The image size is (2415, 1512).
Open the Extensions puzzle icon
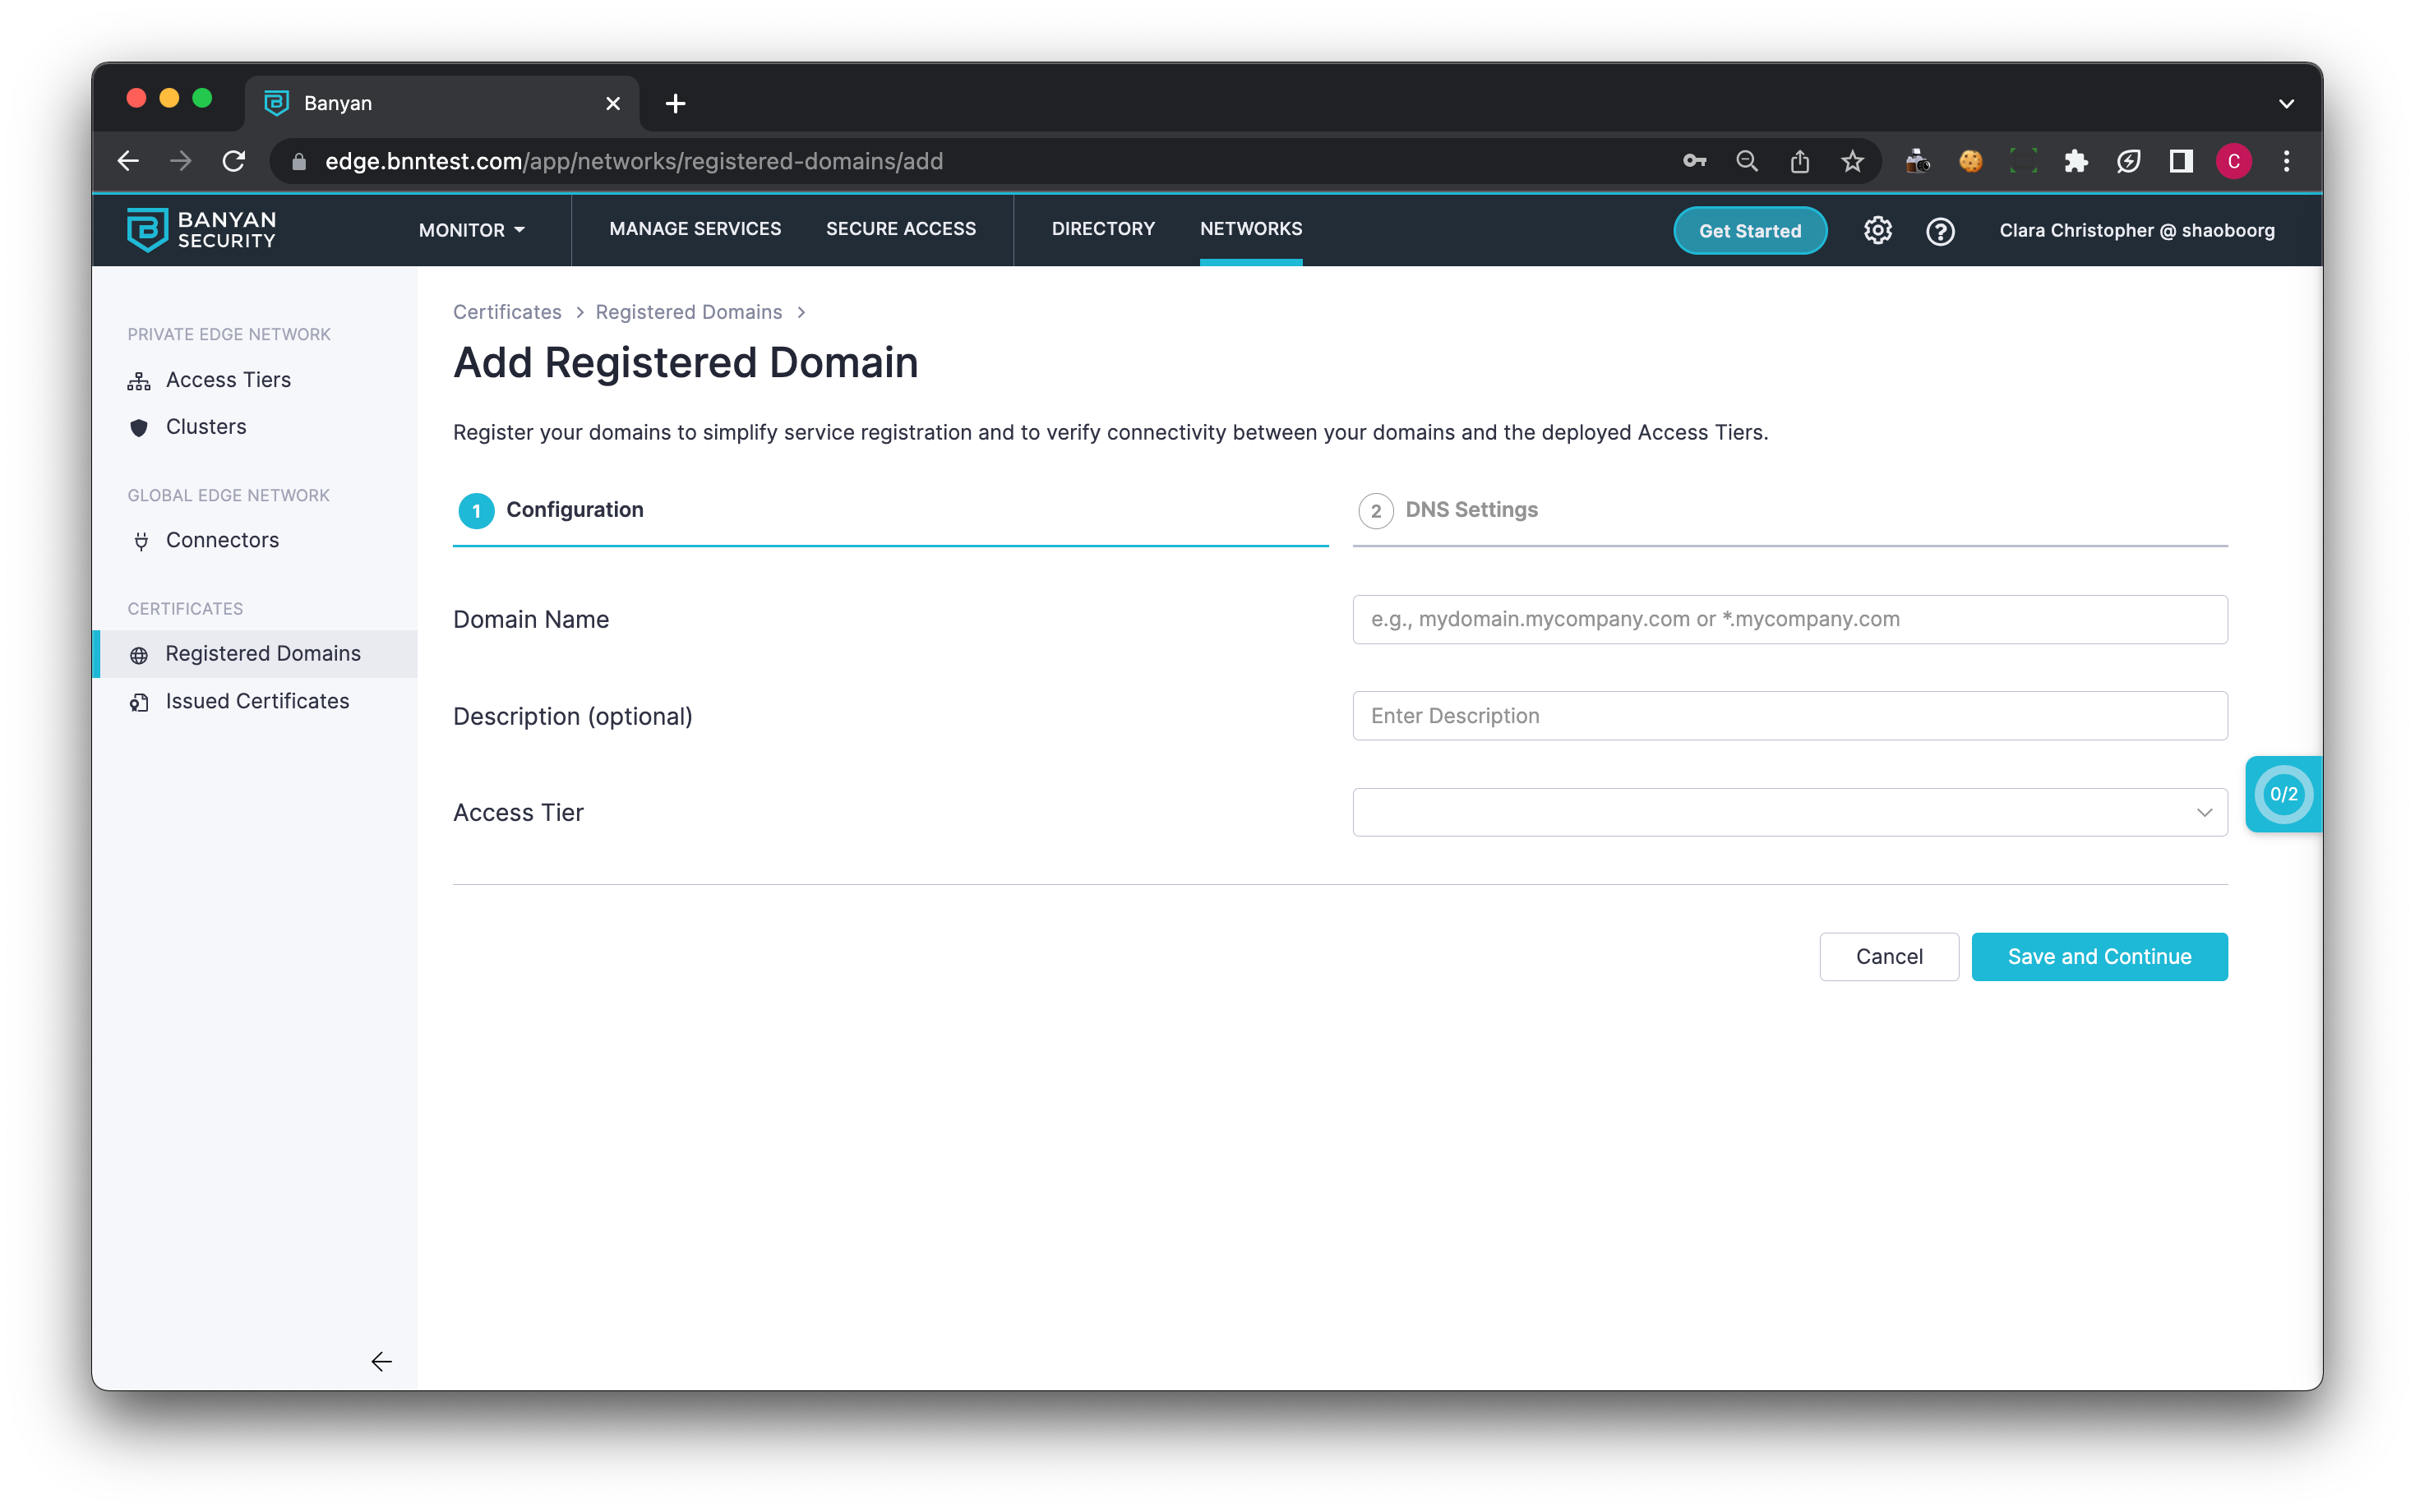tap(2076, 161)
